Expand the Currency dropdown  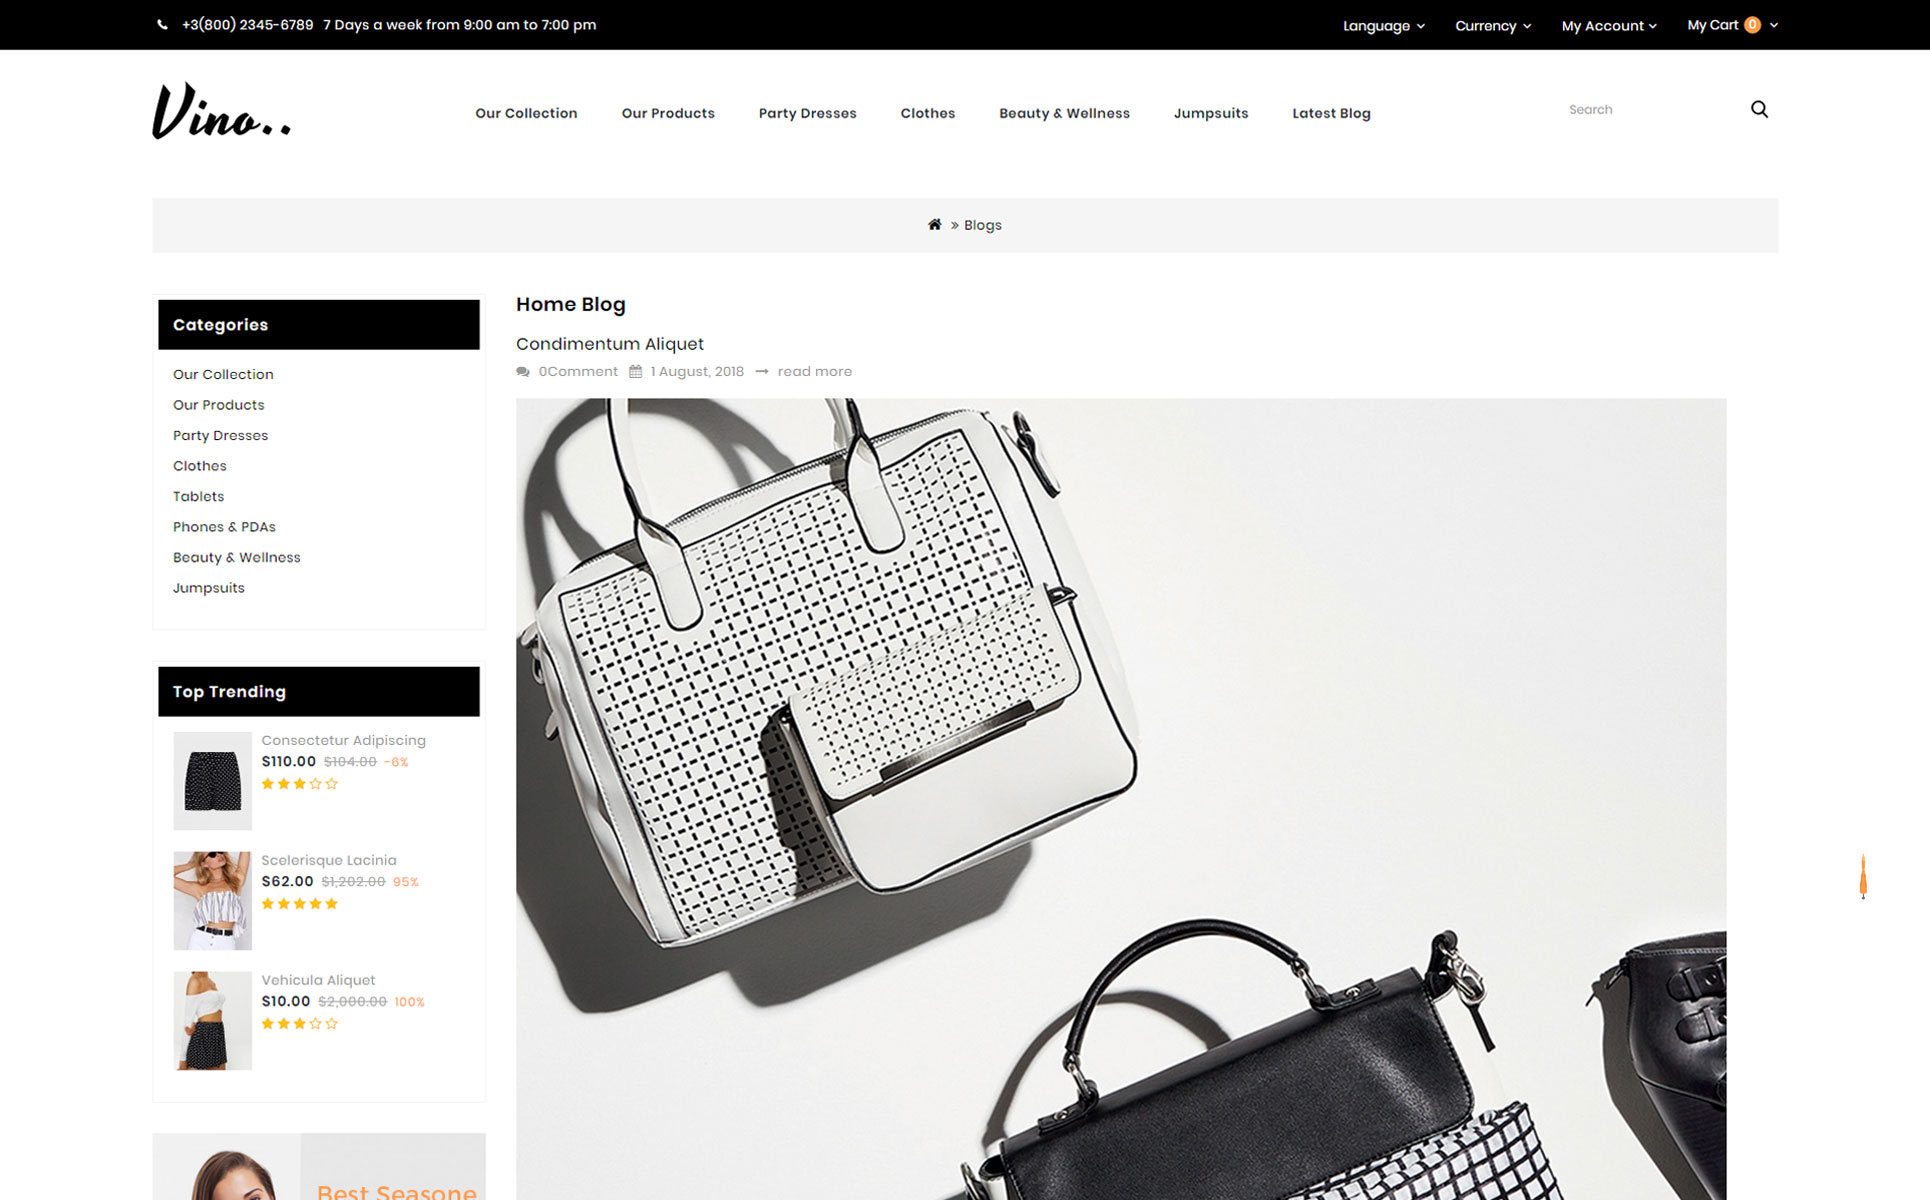[x=1493, y=26]
